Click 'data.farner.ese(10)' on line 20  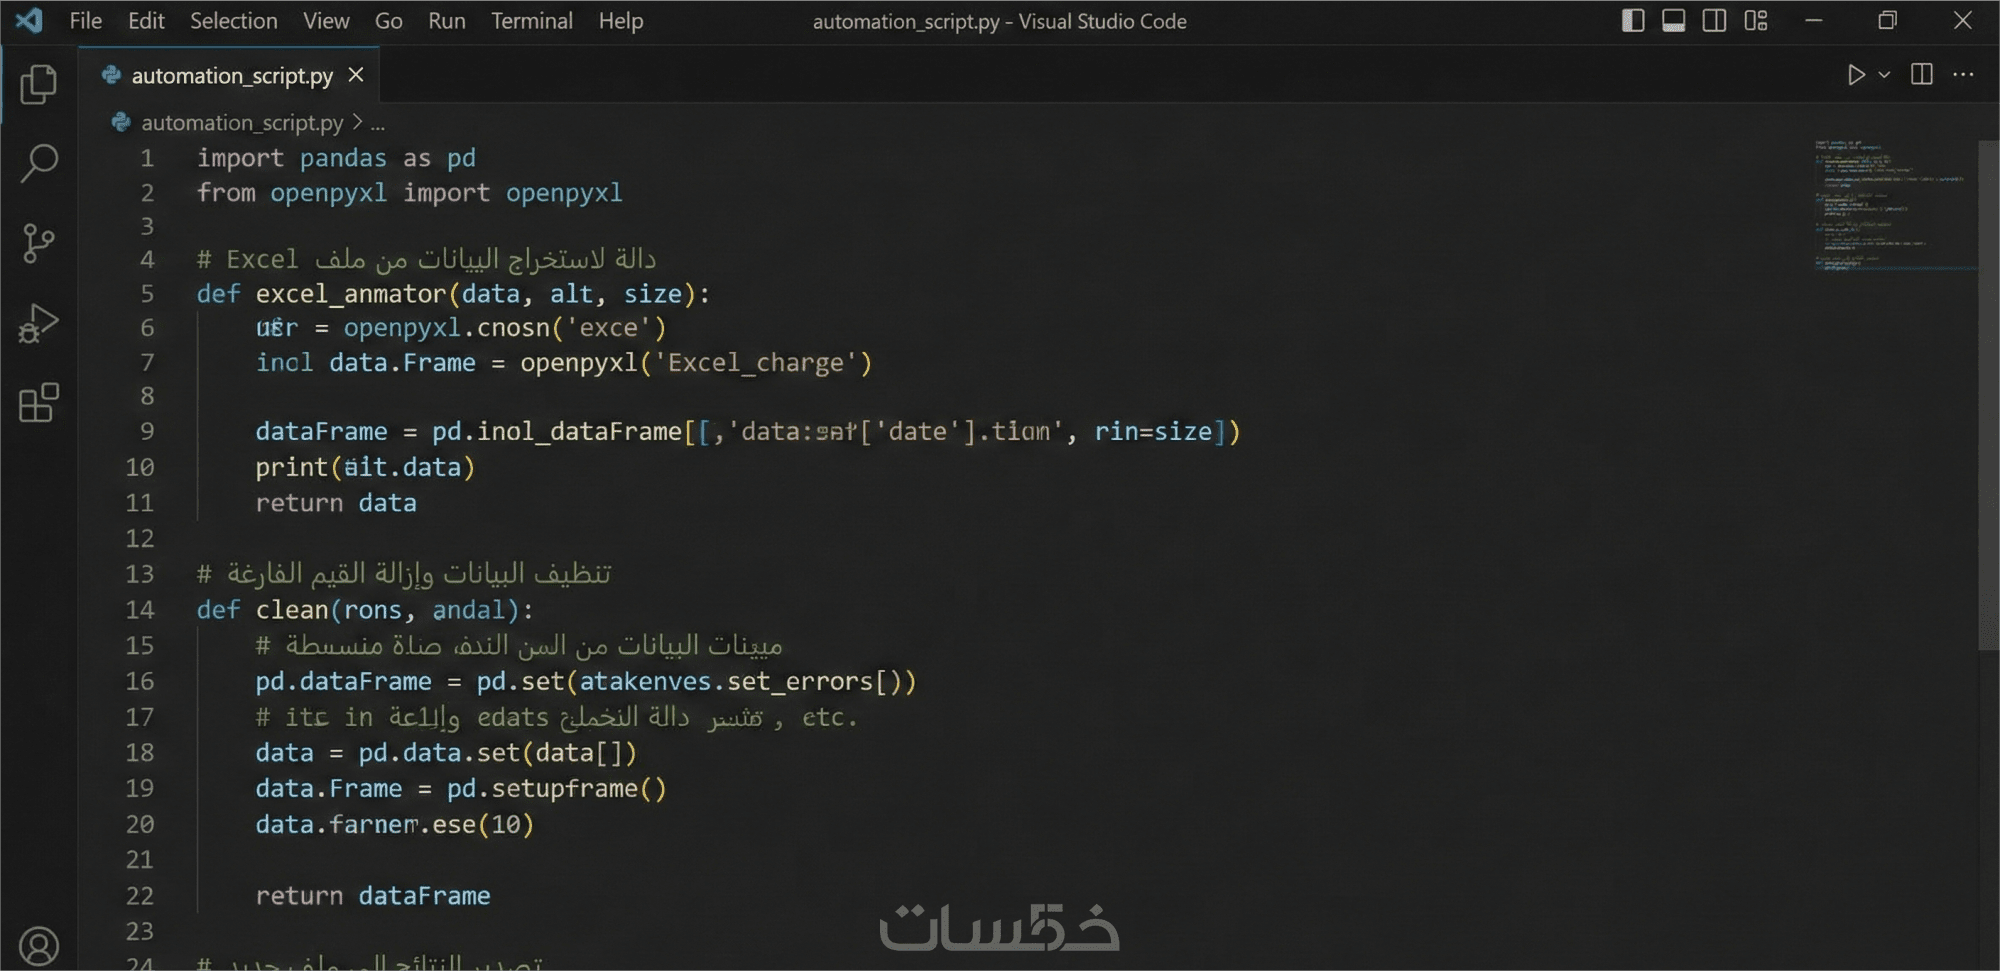[395, 825]
